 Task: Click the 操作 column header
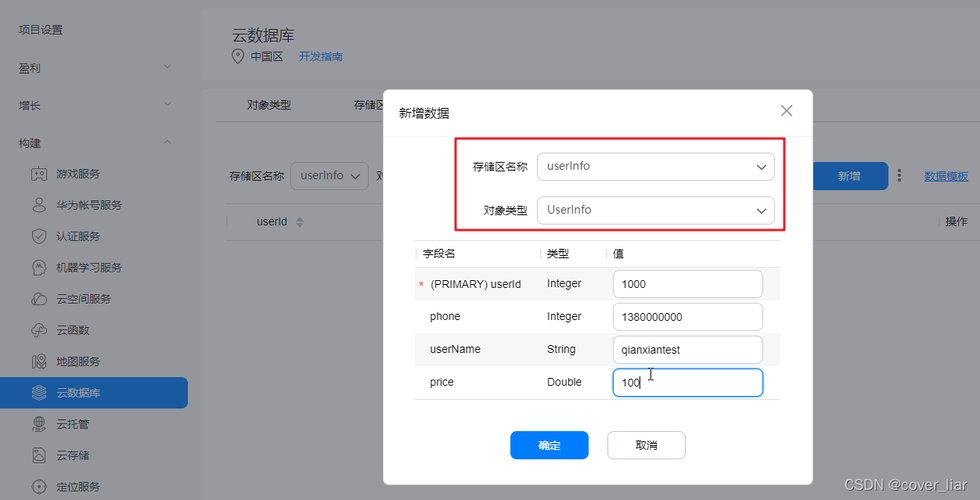point(956,221)
